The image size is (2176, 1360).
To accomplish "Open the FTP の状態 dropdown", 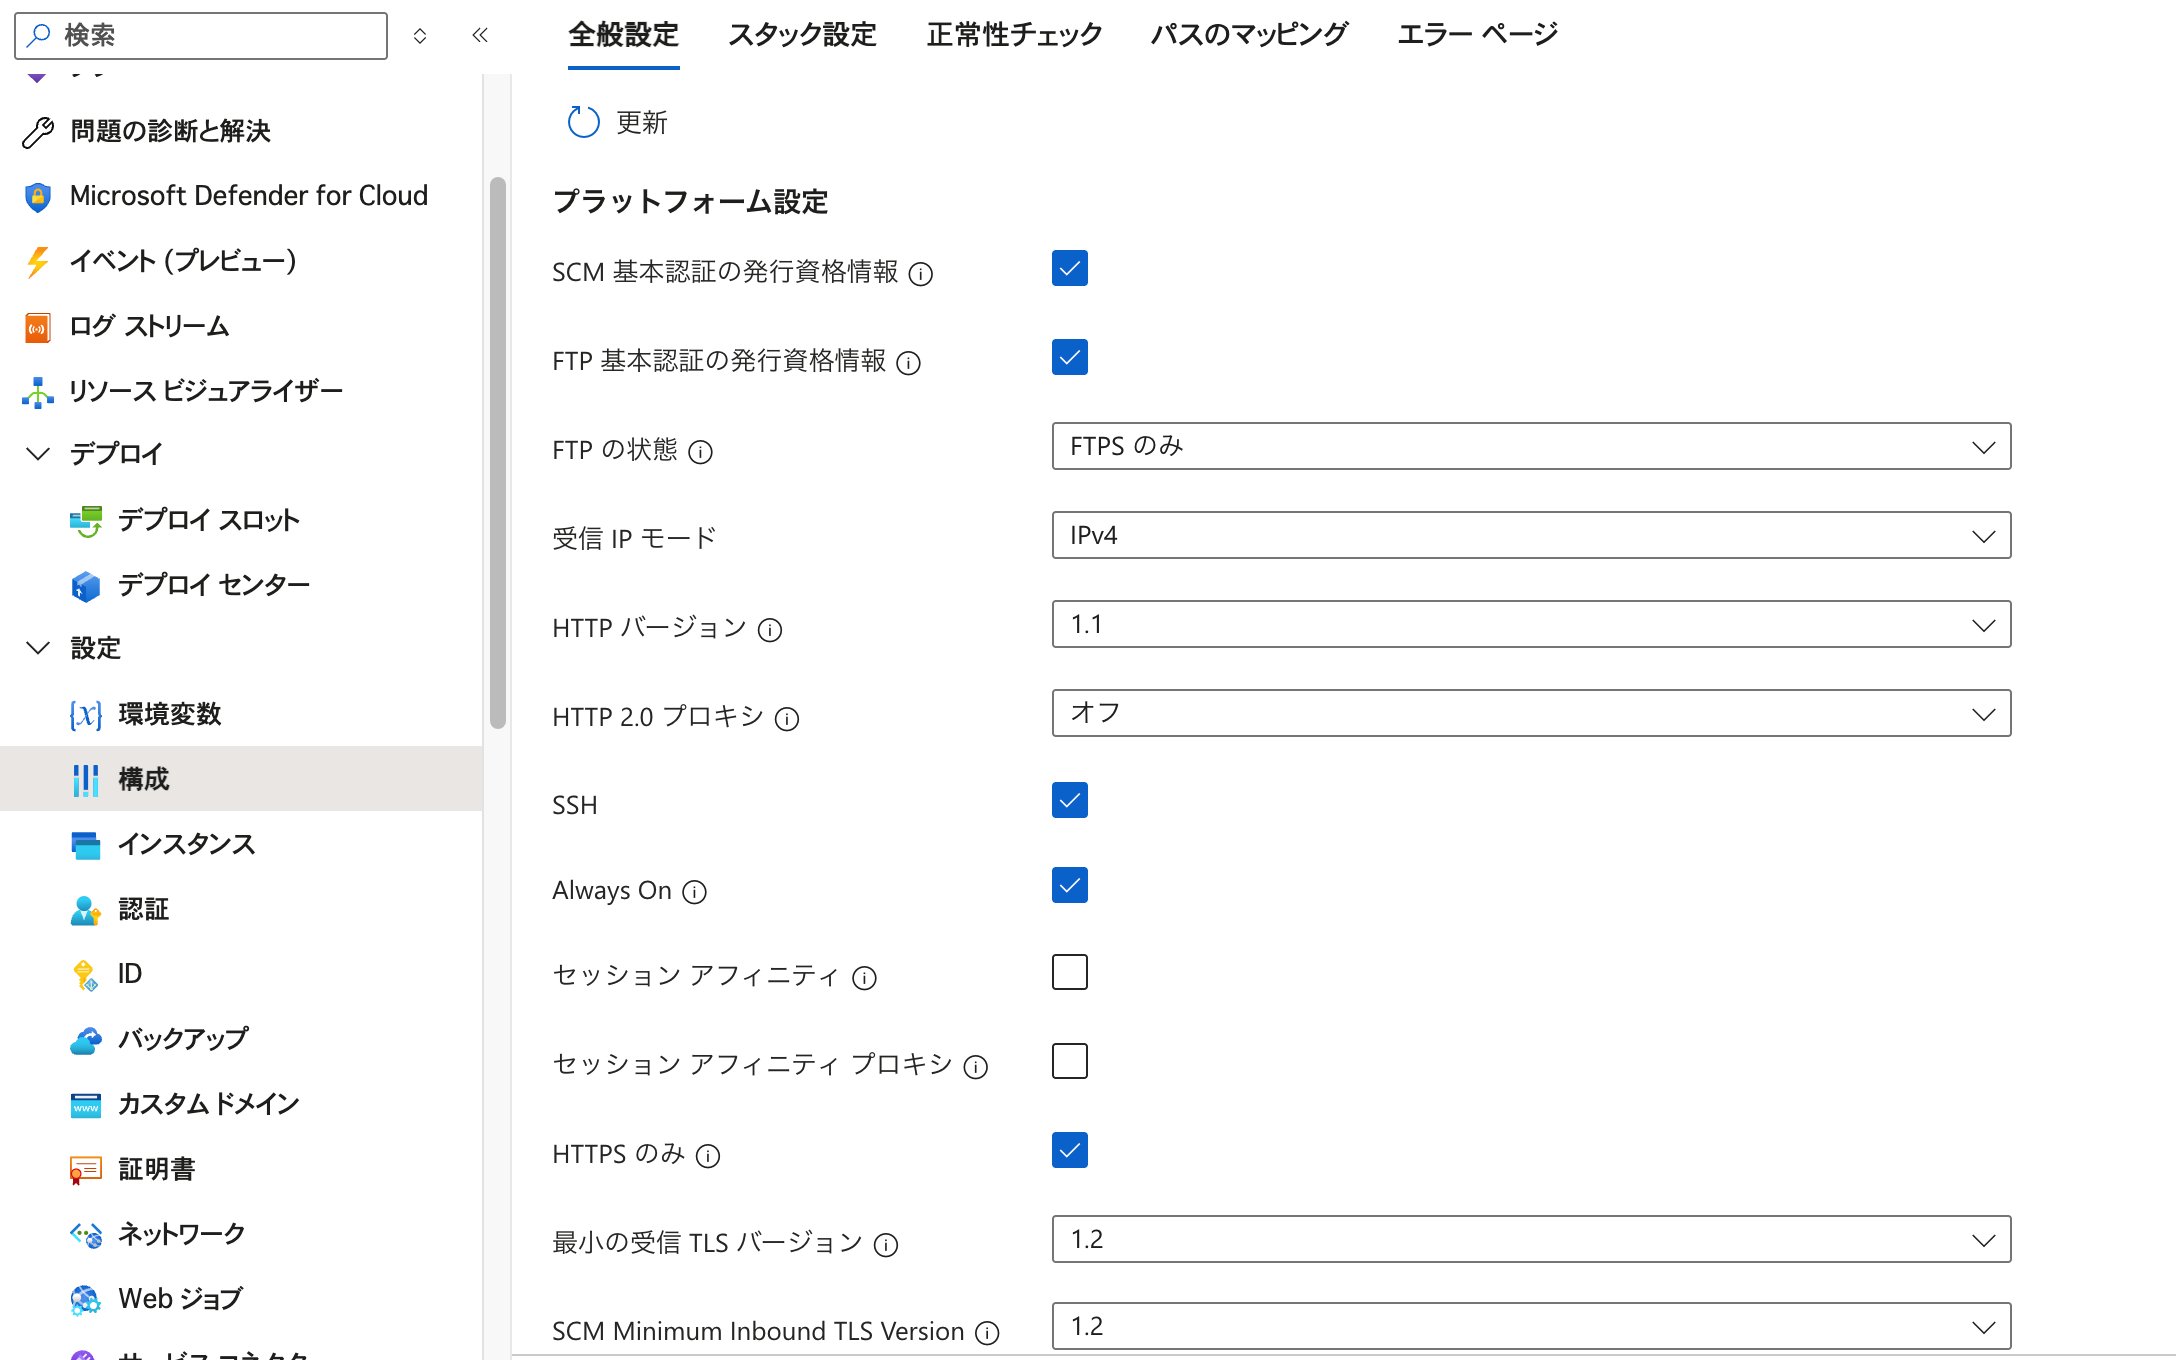I will pyautogui.click(x=1530, y=446).
